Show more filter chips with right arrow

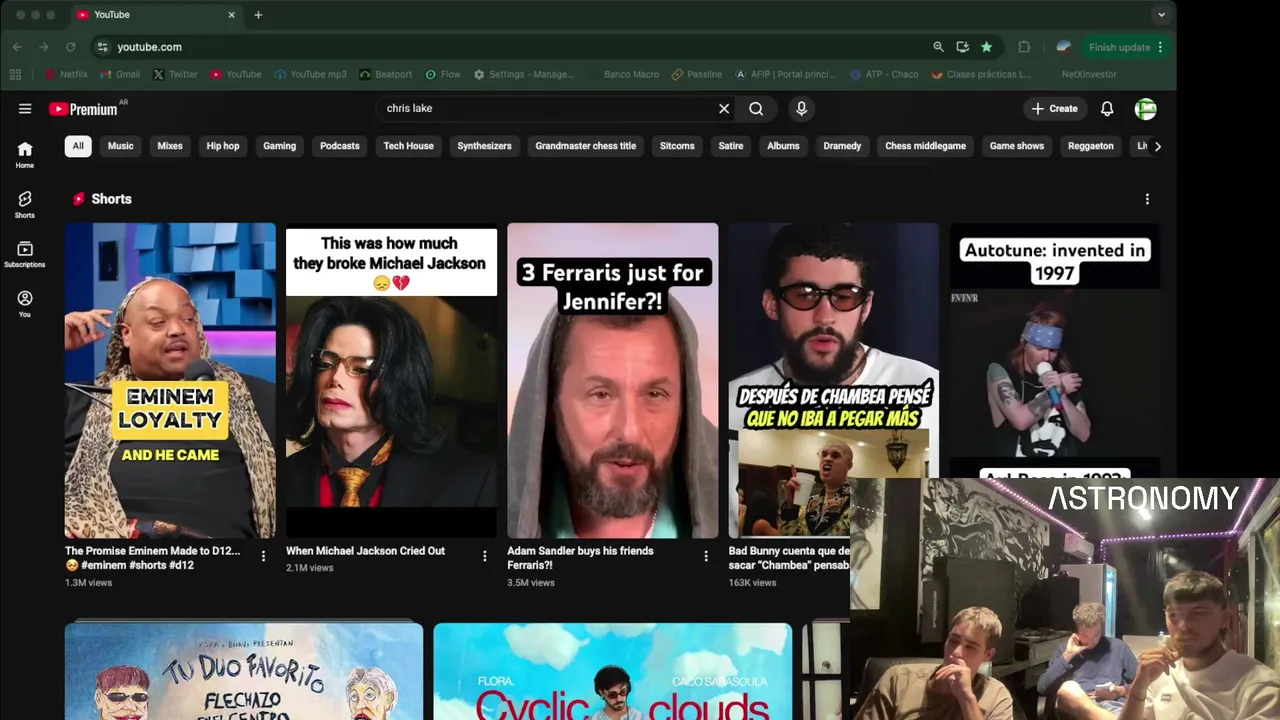pyautogui.click(x=1157, y=146)
